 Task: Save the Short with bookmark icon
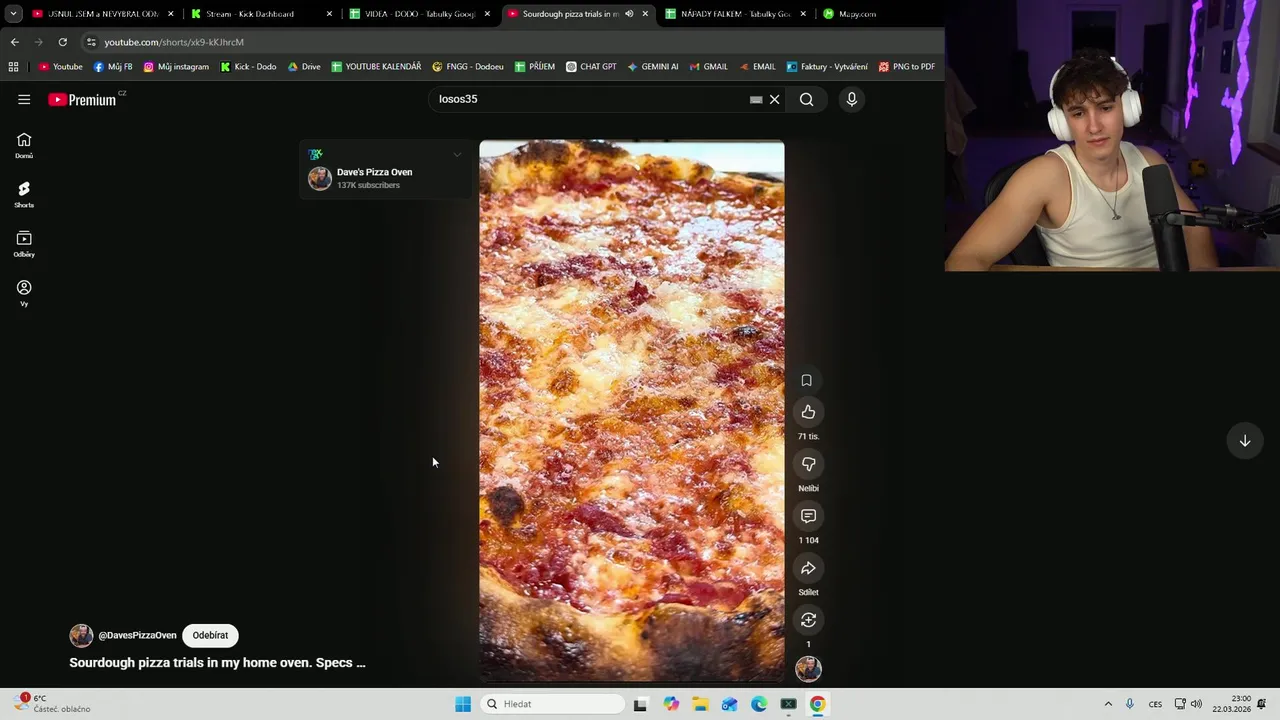click(806, 380)
